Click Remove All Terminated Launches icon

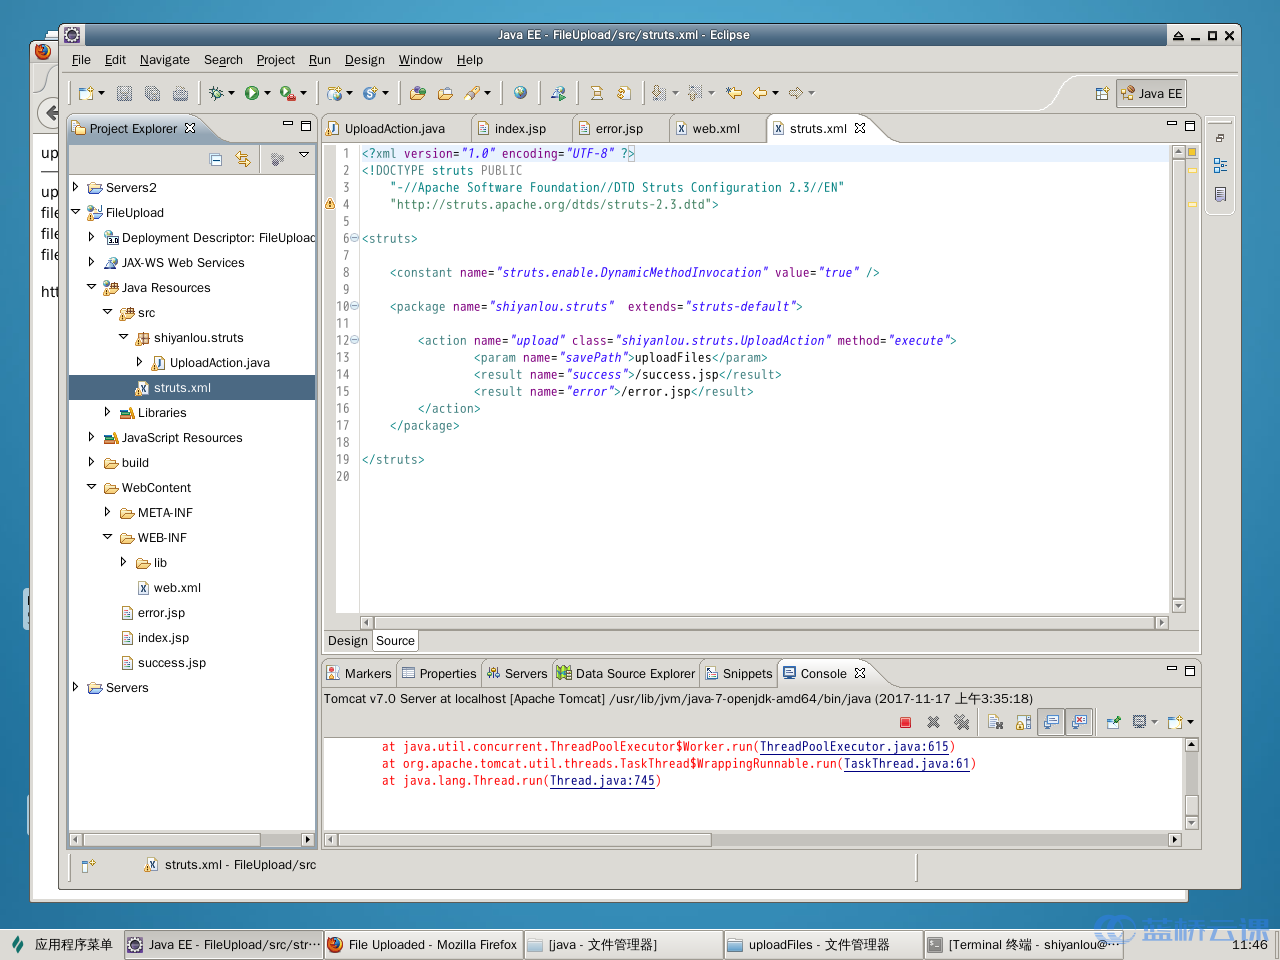pos(961,722)
